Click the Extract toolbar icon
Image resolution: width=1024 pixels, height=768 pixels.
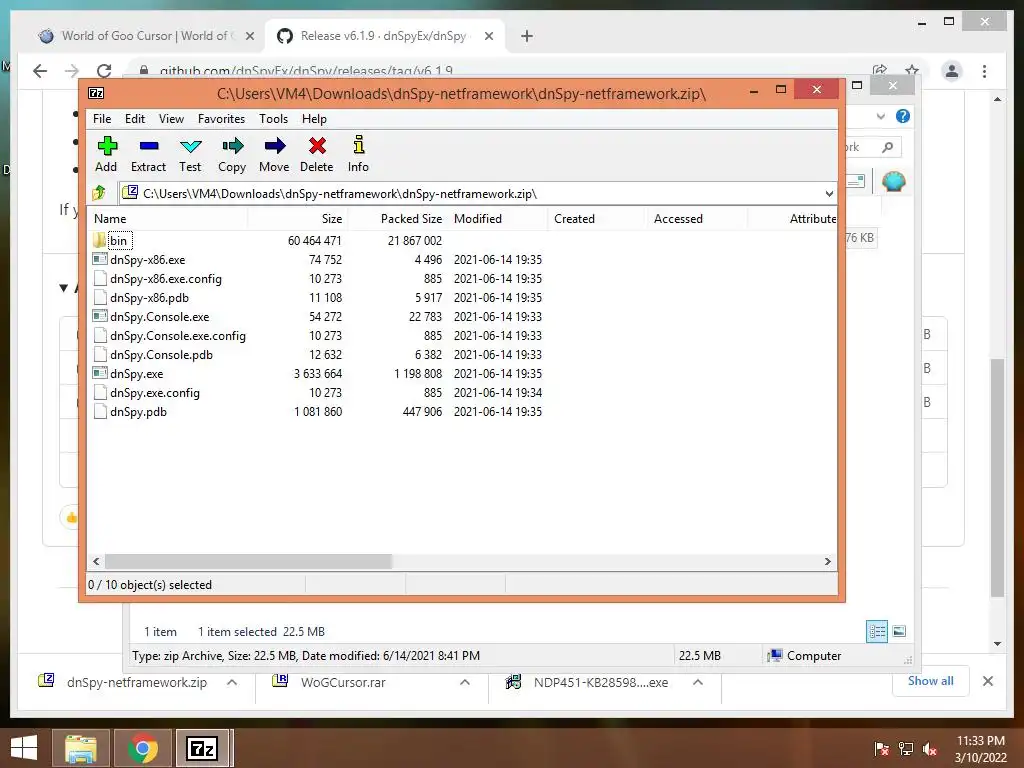(x=149, y=146)
